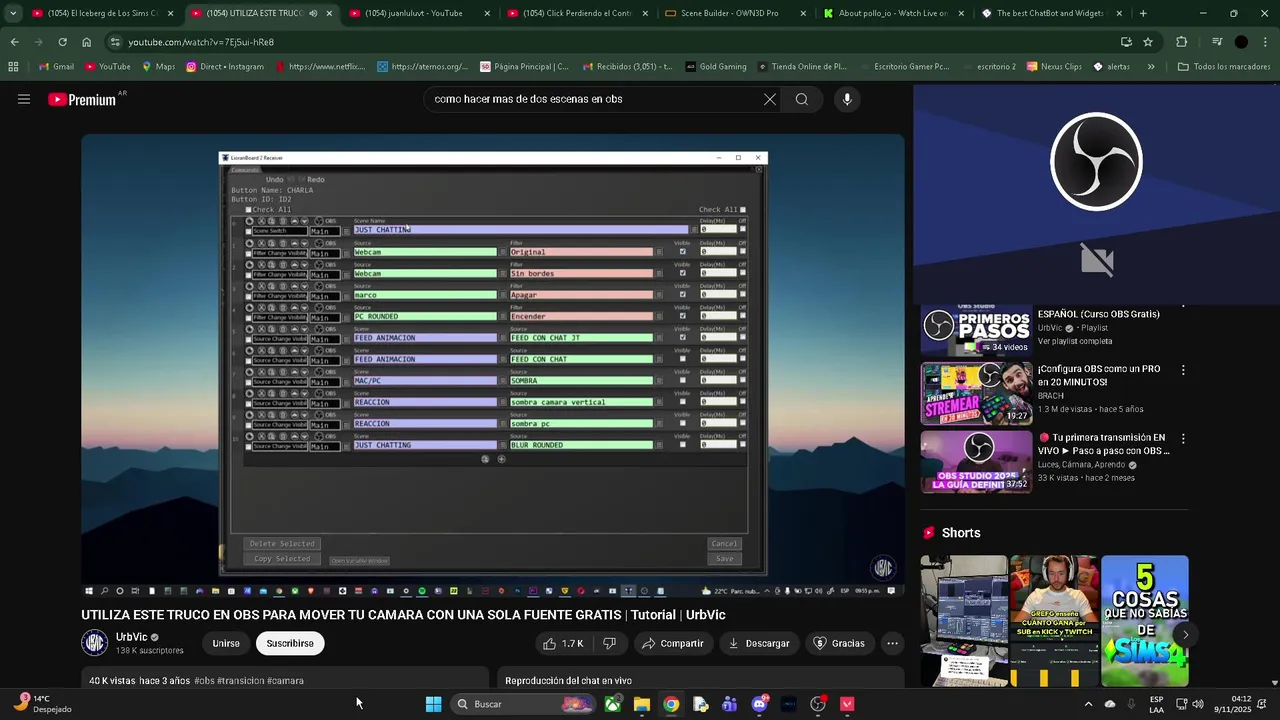The image size is (1280, 720).
Task: Go back in browser history
Action: (x=14, y=42)
